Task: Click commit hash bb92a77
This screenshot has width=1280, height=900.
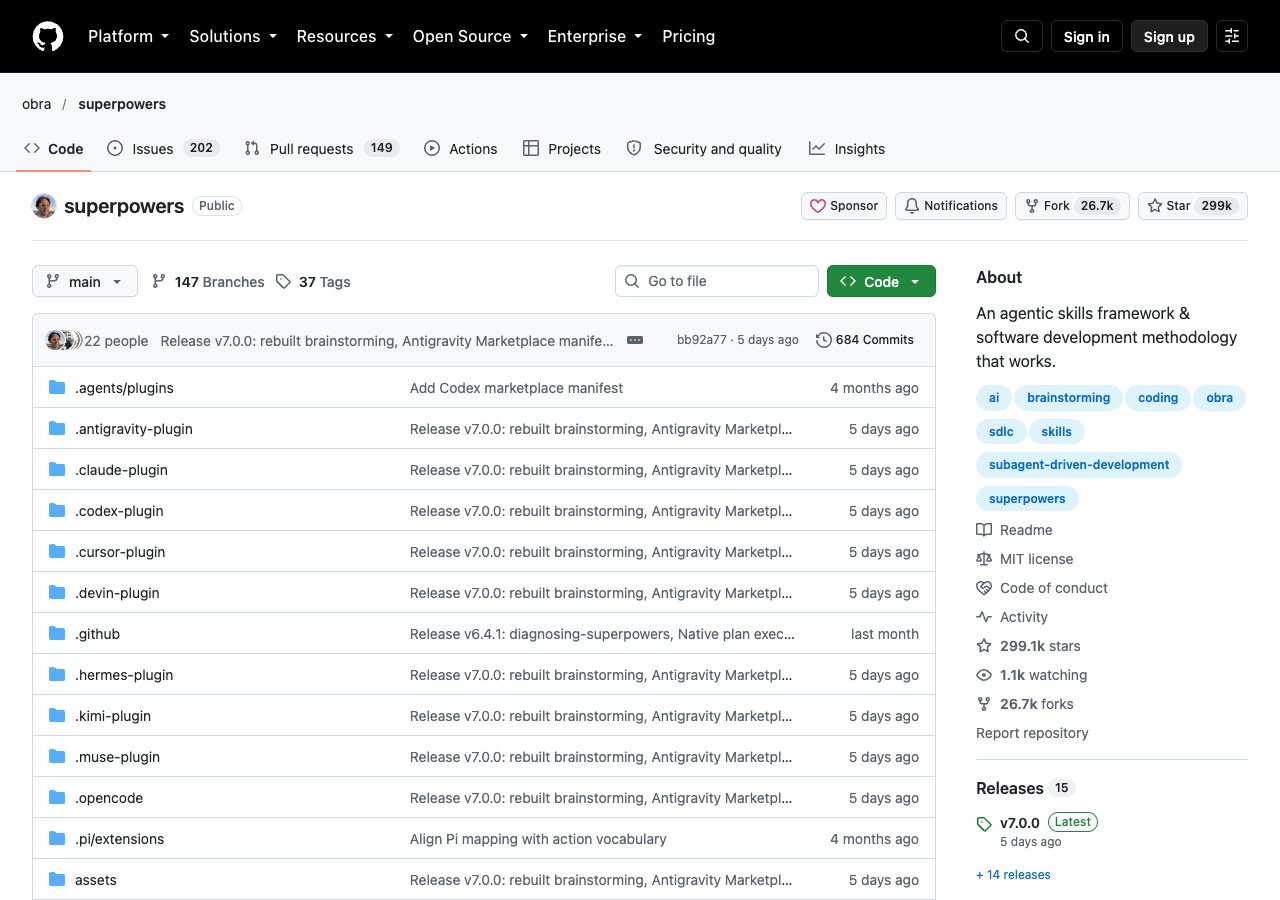Action: 702,340
